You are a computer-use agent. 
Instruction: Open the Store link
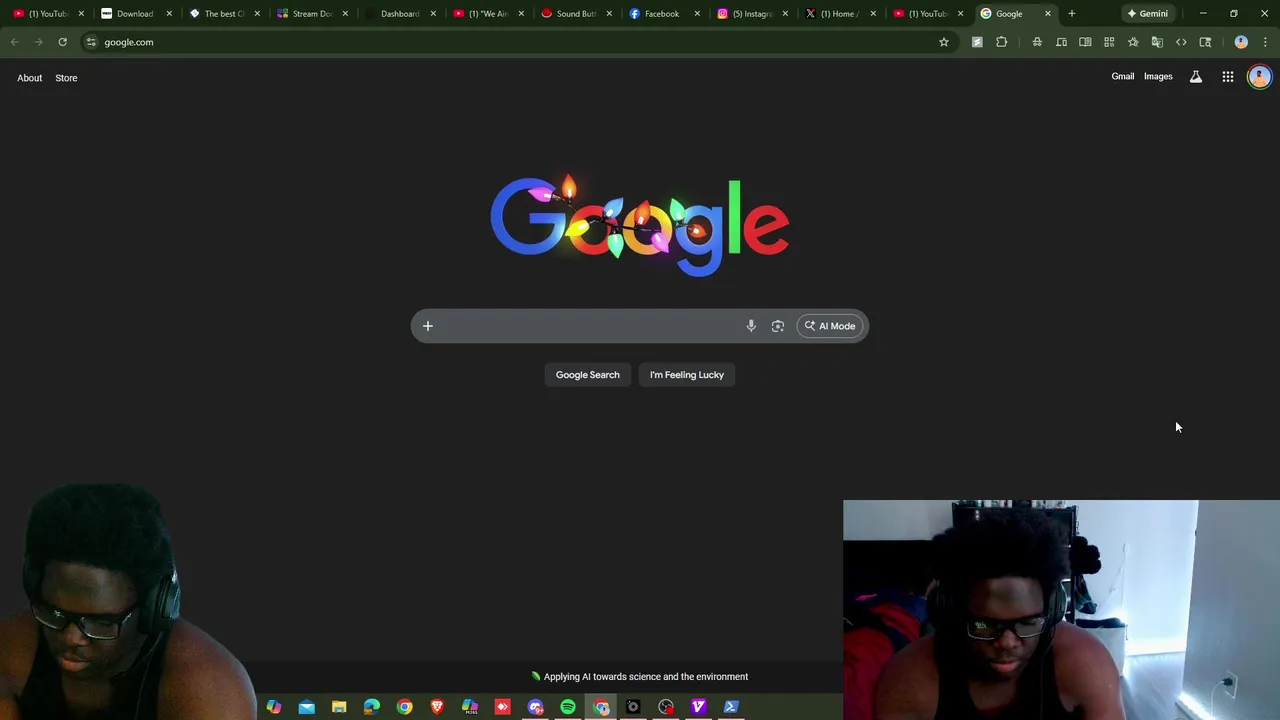(66, 78)
